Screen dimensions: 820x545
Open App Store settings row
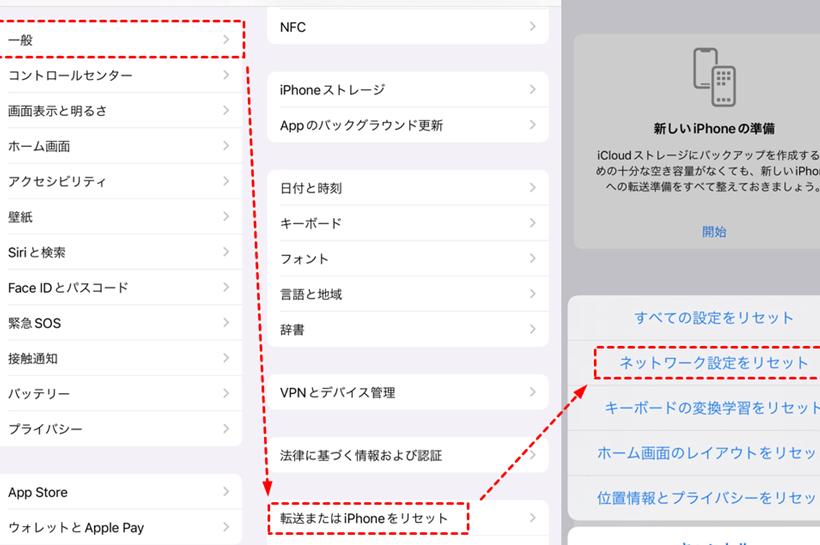coord(120,492)
